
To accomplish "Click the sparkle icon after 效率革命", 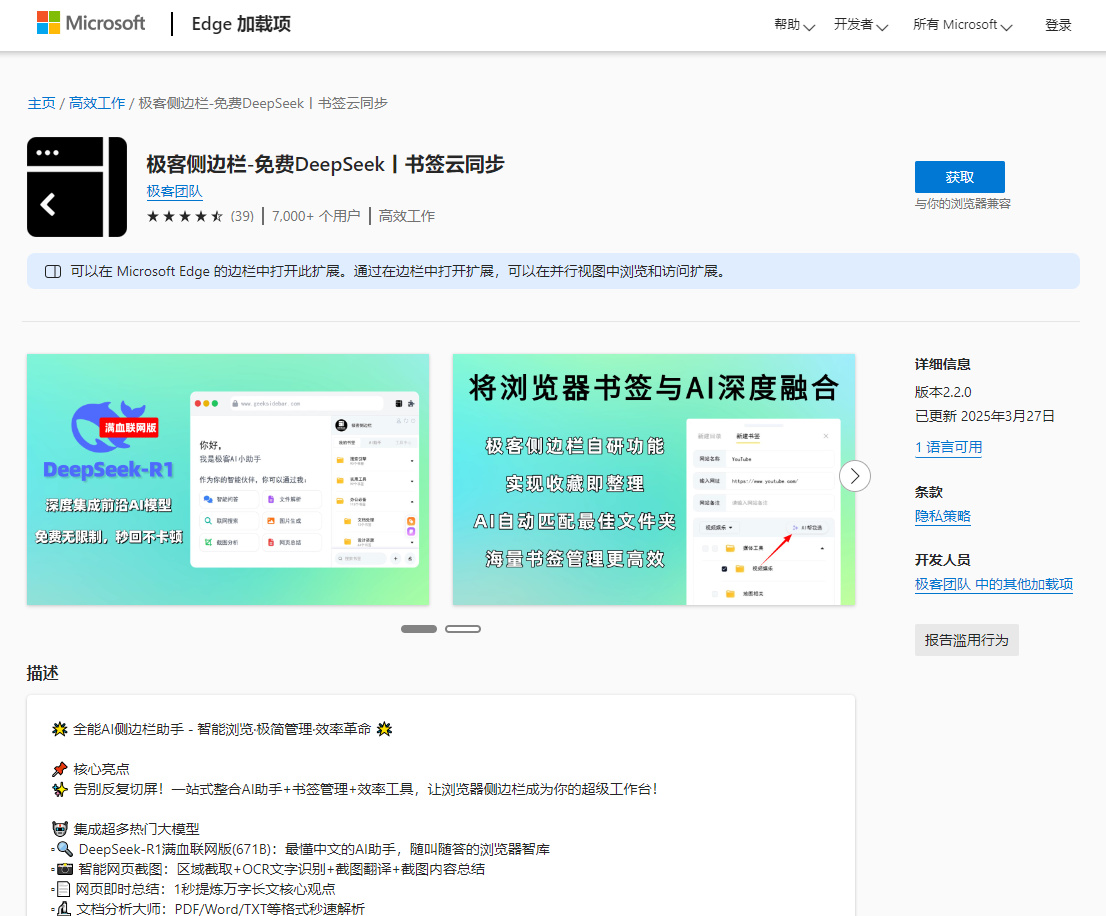I will click(x=384, y=729).
